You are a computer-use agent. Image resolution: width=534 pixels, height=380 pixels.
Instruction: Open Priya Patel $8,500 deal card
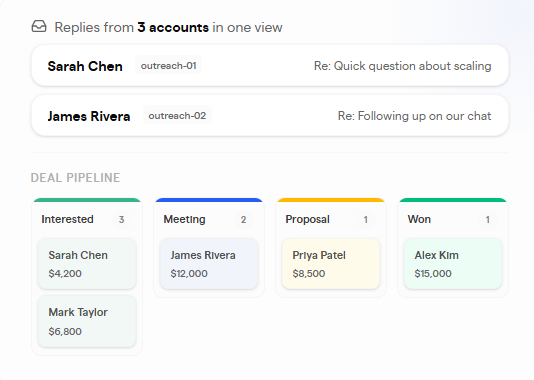click(331, 264)
